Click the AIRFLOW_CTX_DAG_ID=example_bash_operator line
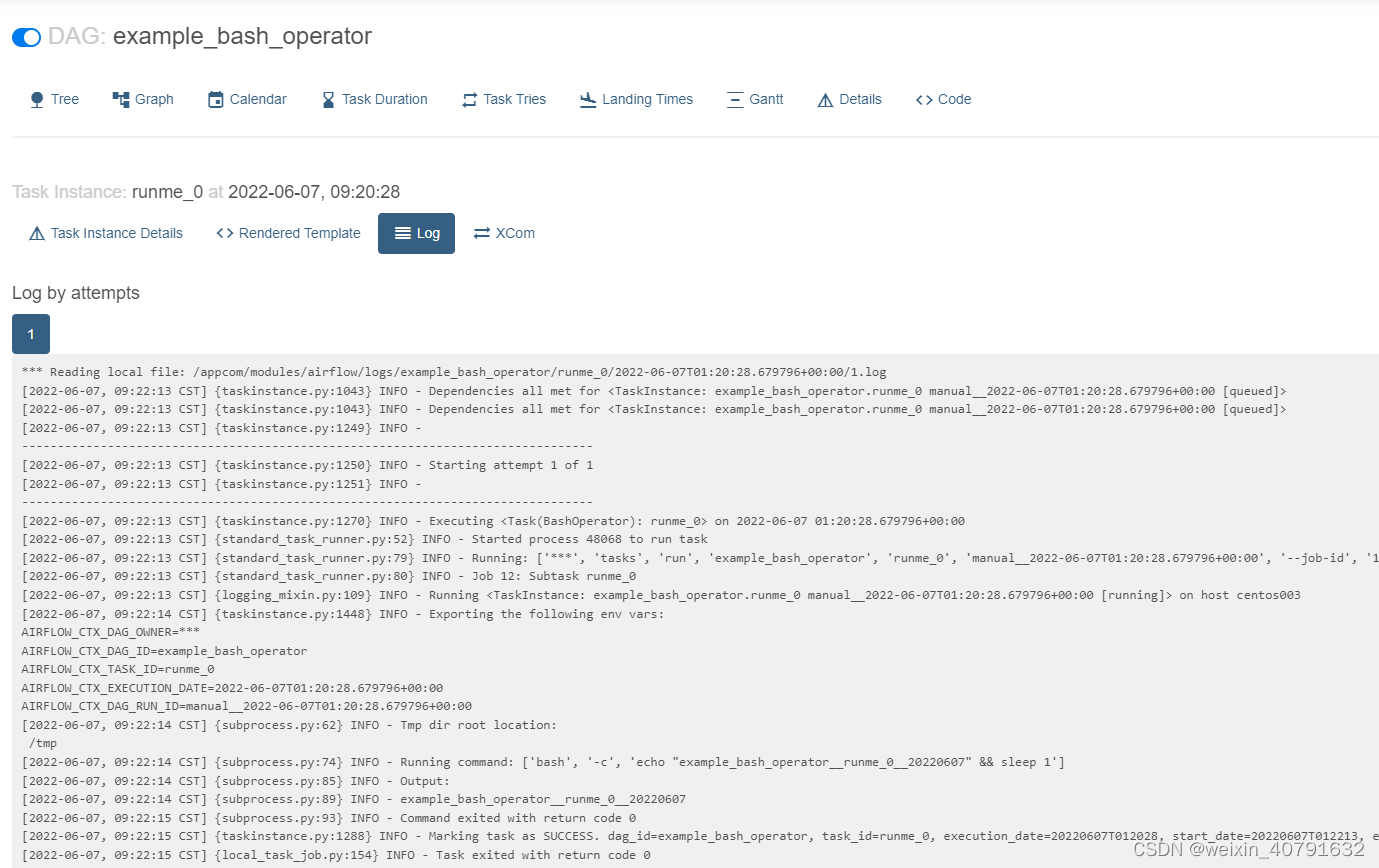Screen dimensions: 1379x868 pos(164,651)
